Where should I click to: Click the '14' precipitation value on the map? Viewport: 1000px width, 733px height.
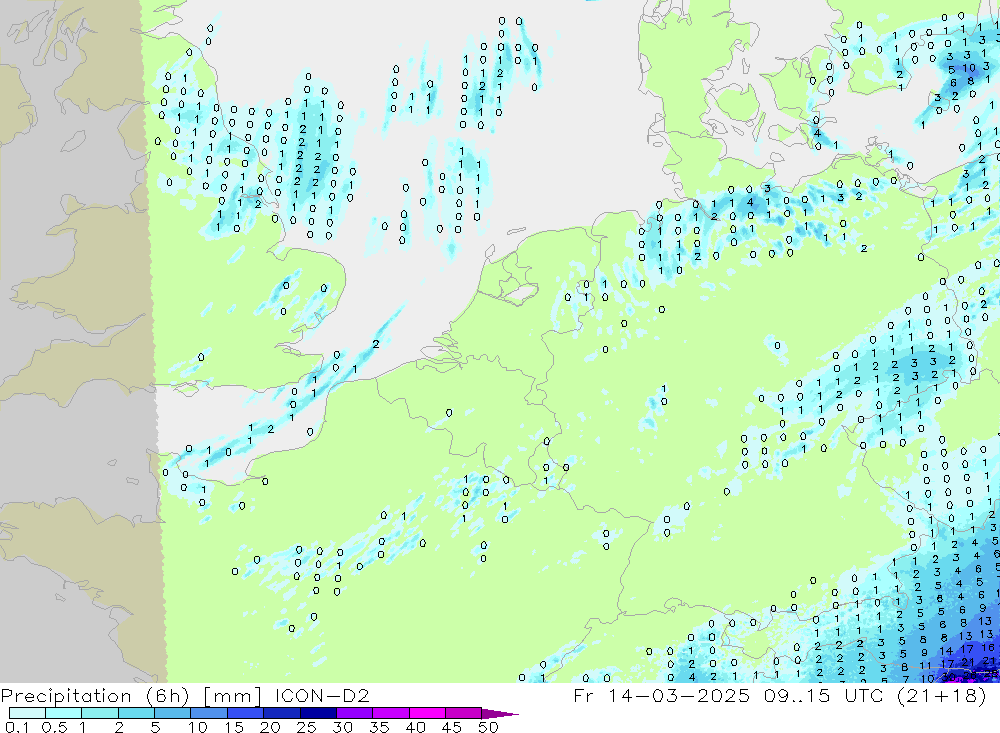click(946, 651)
